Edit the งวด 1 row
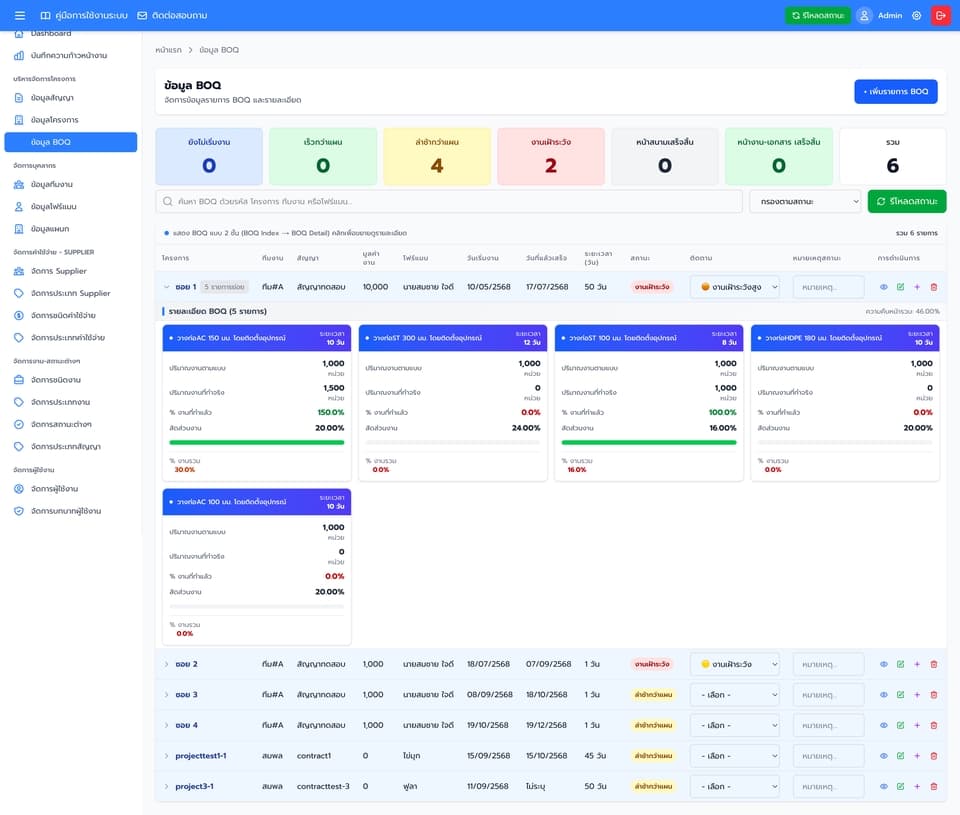This screenshot has width=960, height=815. 900,287
